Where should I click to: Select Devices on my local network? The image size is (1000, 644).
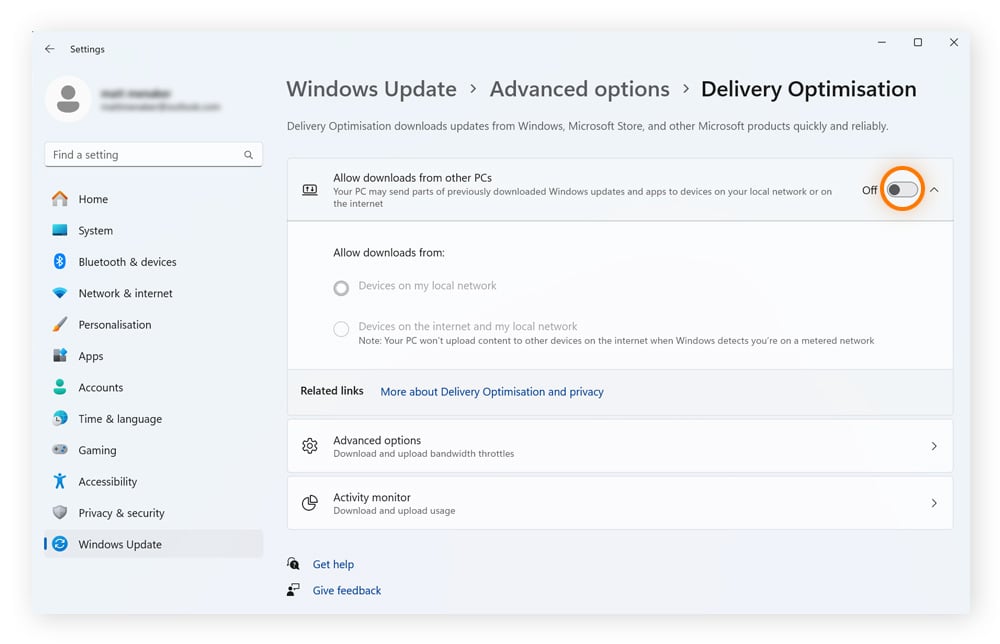click(x=341, y=288)
